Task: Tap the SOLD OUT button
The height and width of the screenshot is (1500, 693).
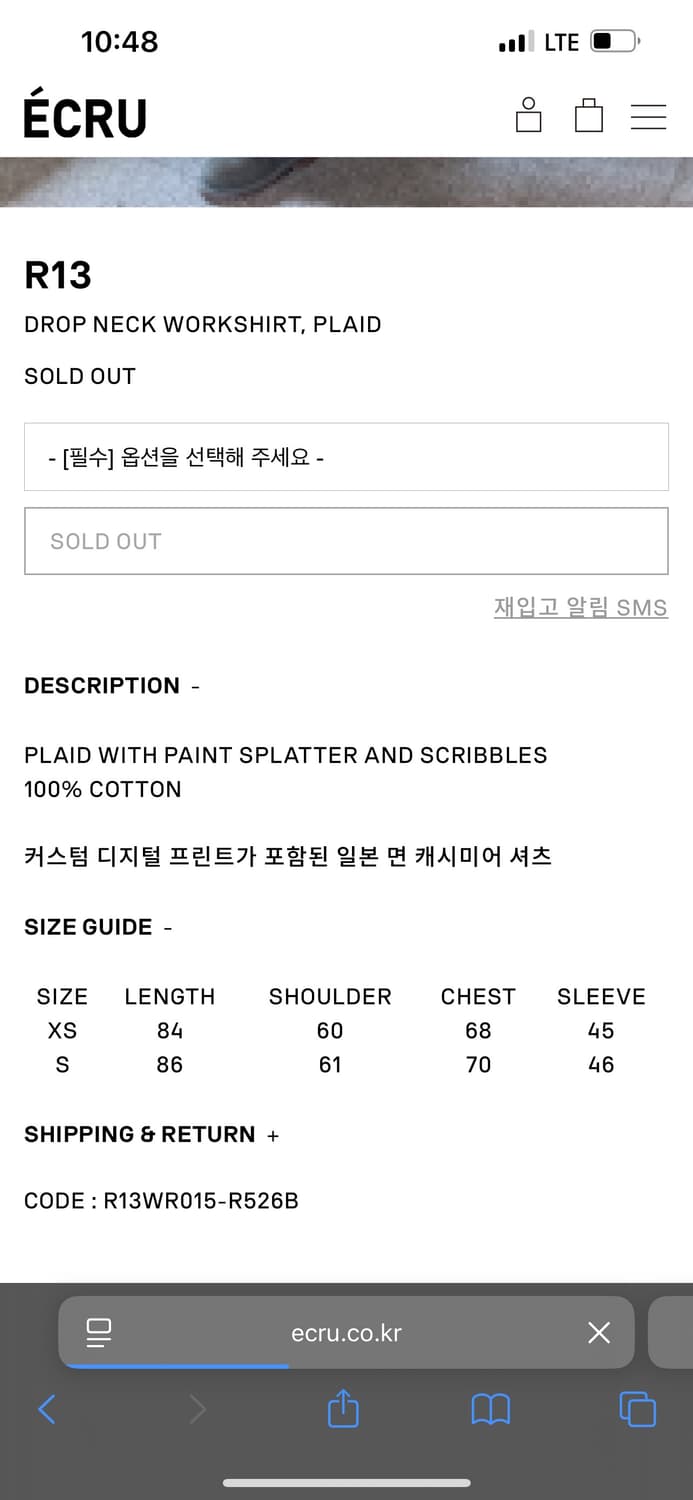Action: click(x=346, y=540)
